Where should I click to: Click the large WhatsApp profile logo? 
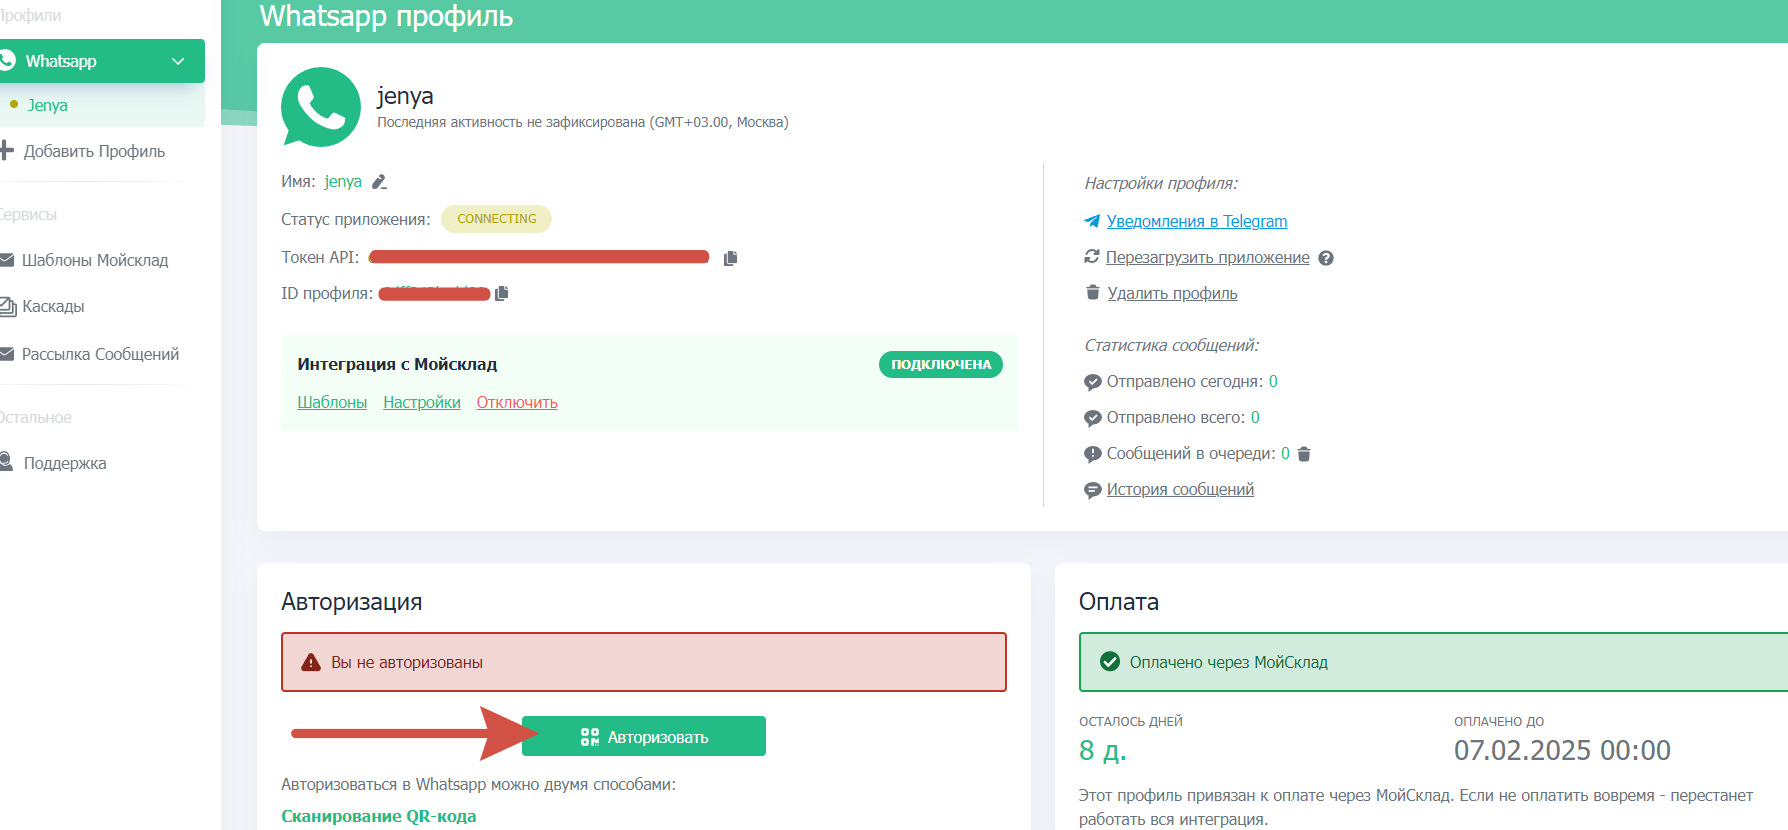[x=320, y=107]
